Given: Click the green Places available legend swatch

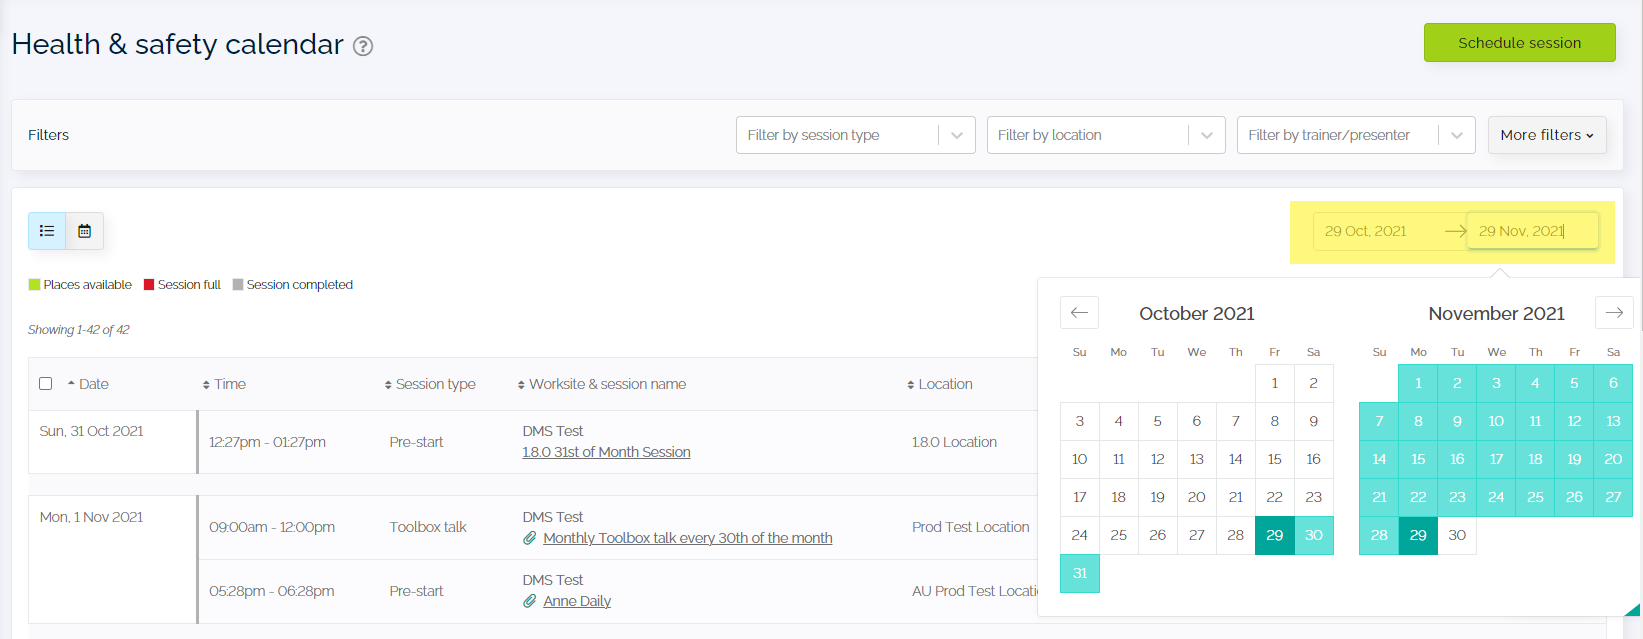Looking at the screenshot, I should point(34,285).
